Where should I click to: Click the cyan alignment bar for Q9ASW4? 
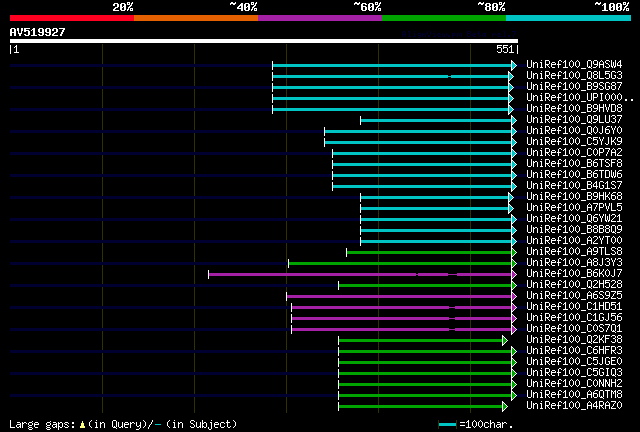coord(392,65)
